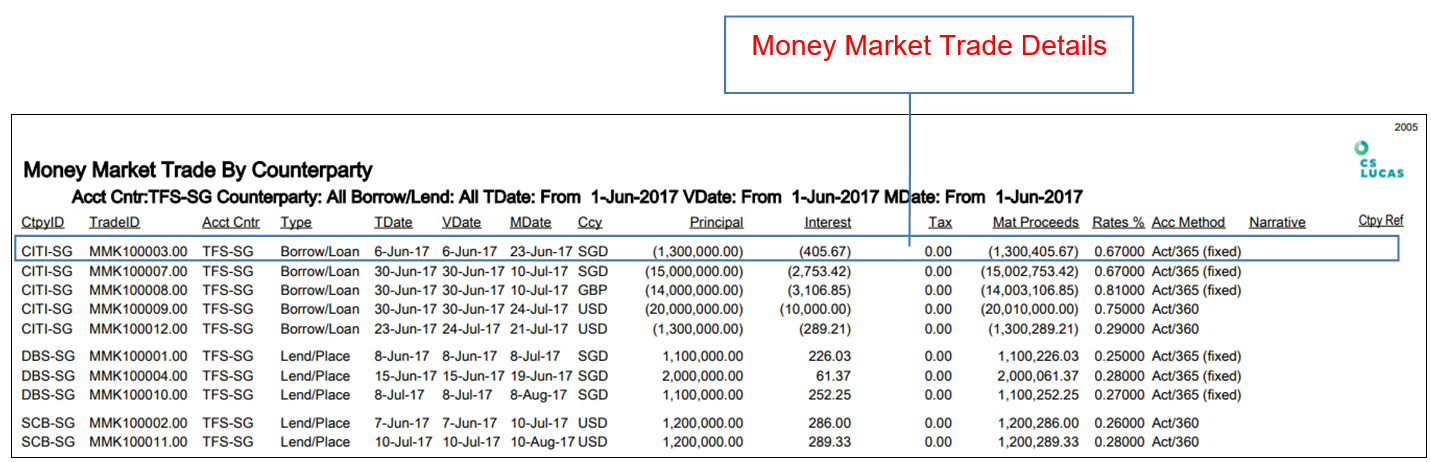1431x462 pixels.
Task: Click the Narrative column header
Action: [1277, 222]
